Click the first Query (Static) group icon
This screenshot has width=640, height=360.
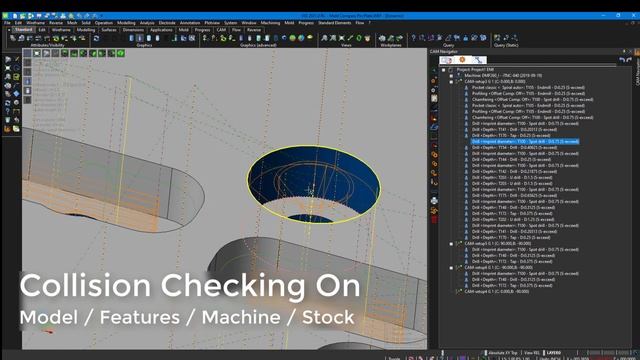click(497, 38)
